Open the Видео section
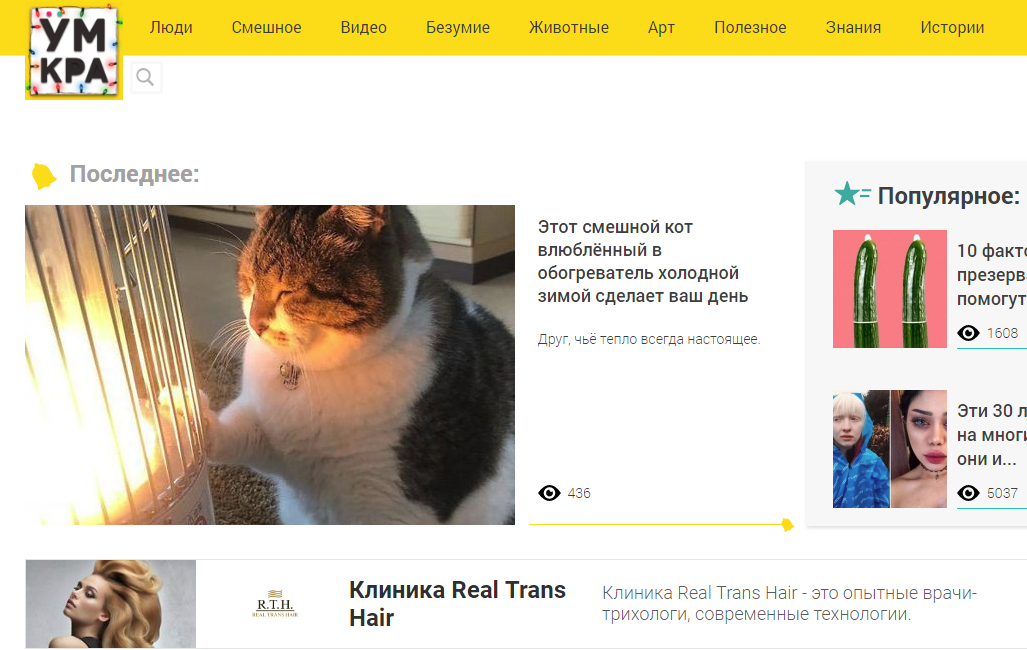This screenshot has width=1027, height=650. pyautogui.click(x=364, y=28)
